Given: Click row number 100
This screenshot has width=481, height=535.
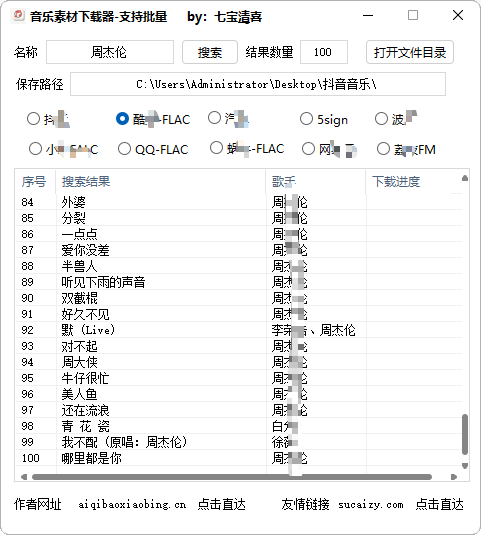Looking at the screenshot, I should point(31,459).
